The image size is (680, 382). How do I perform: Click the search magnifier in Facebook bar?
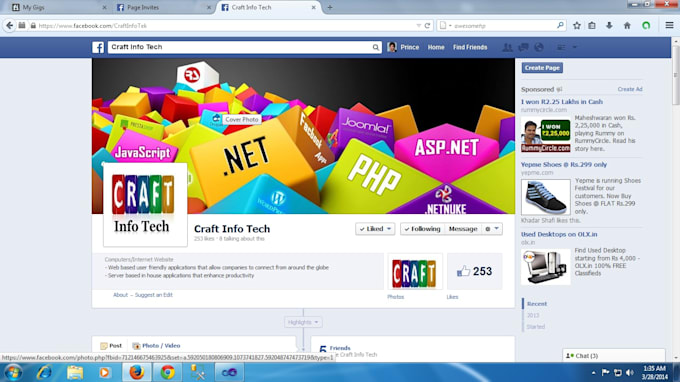pos(376,47)
